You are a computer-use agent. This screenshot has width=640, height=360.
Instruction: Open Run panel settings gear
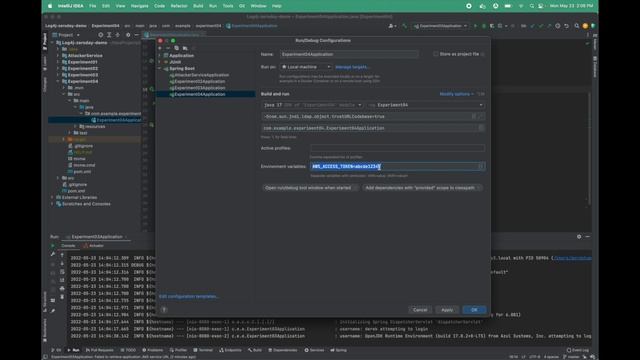[579, 236]
